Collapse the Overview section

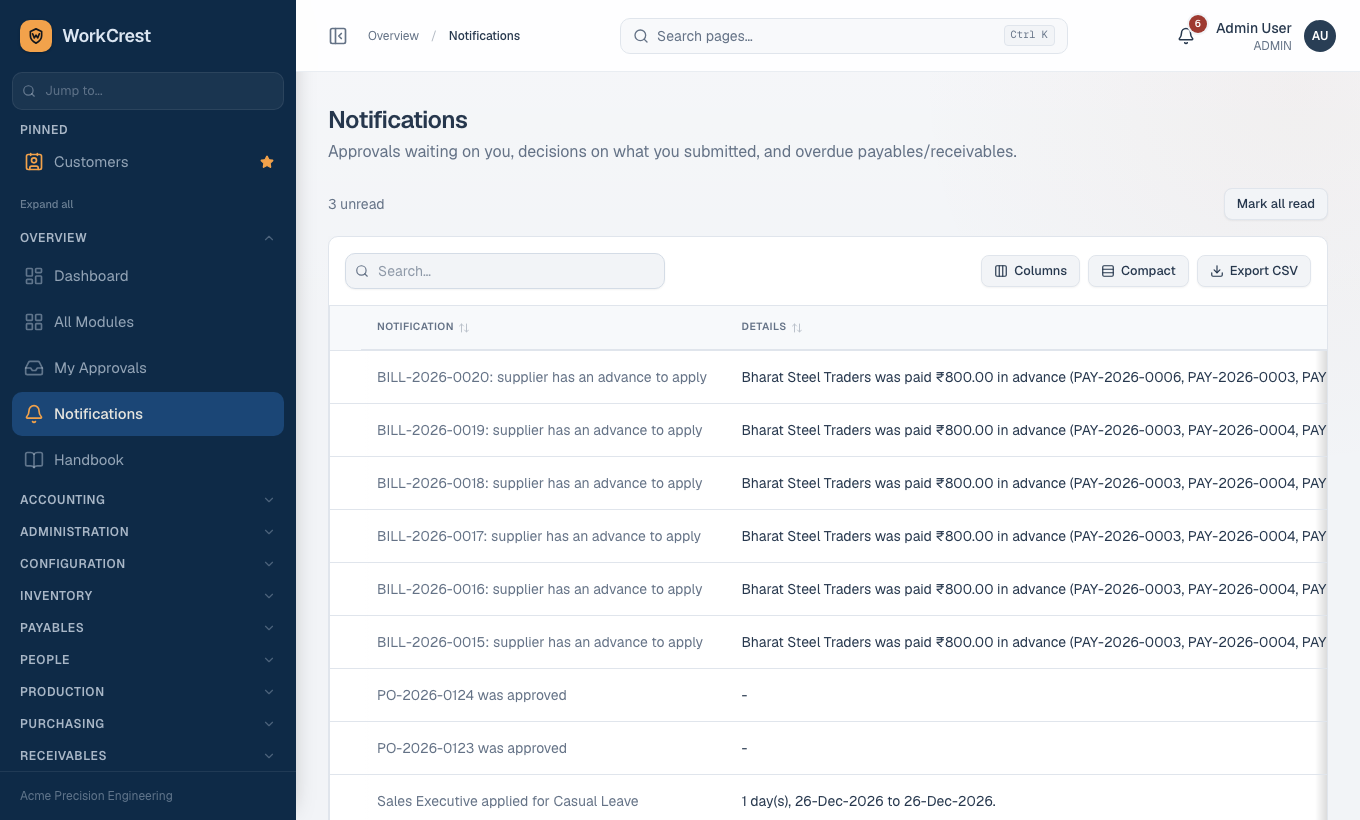(148, 238)
